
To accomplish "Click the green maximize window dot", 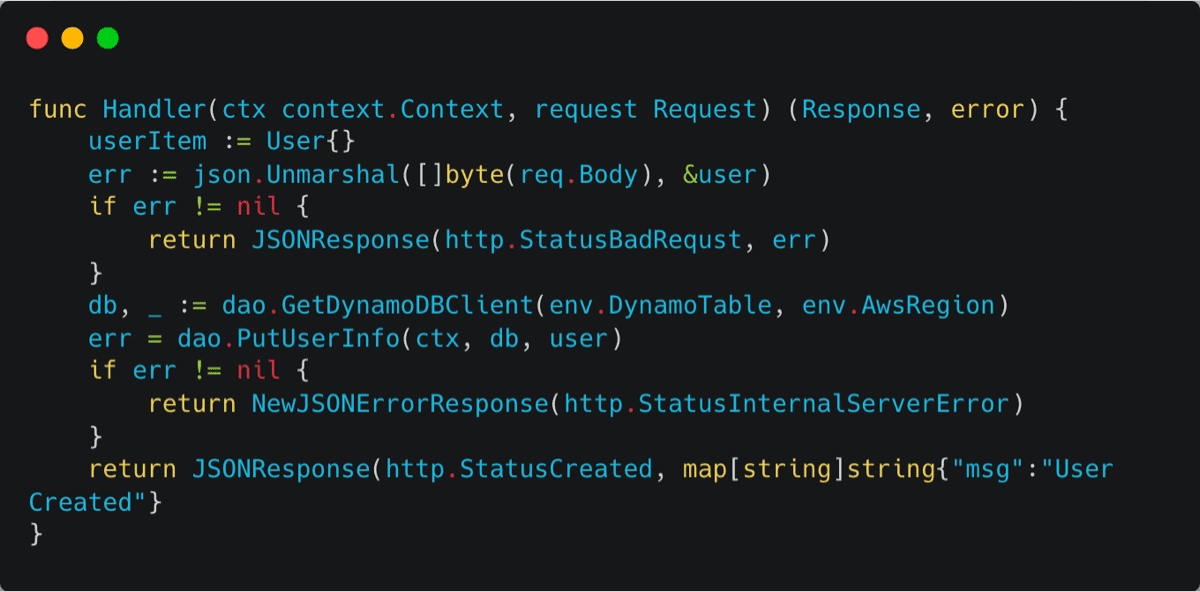I will coord(107,39).
